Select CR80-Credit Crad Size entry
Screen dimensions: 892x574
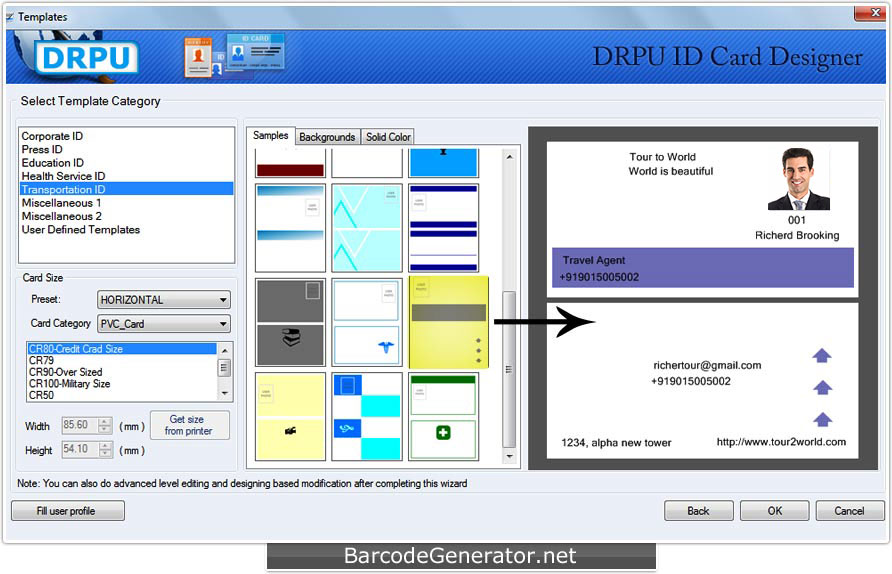[122, 349]
